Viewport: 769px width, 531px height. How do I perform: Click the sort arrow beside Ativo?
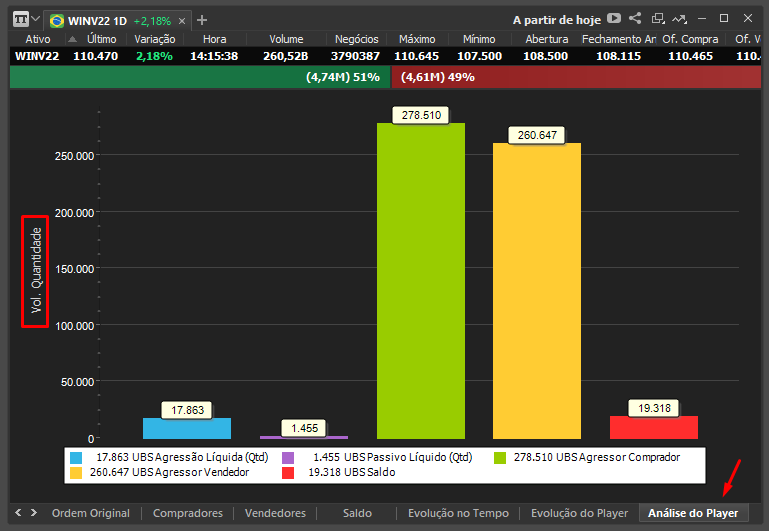(72, 39)
